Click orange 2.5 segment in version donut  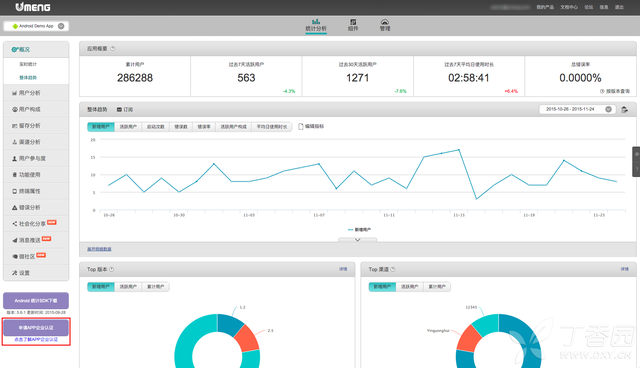247,339
